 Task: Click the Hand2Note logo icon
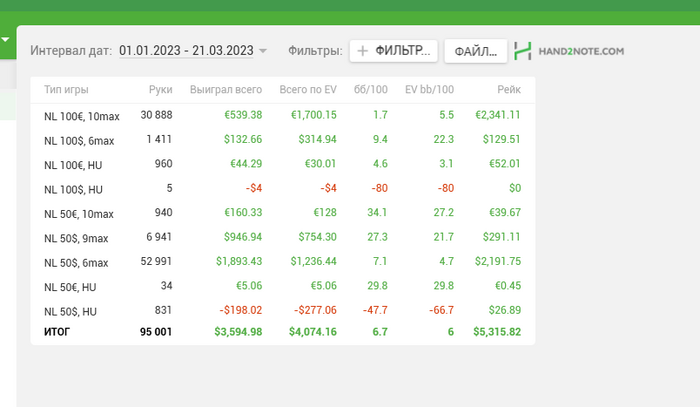pyautogui.click(x=522, y=51)
